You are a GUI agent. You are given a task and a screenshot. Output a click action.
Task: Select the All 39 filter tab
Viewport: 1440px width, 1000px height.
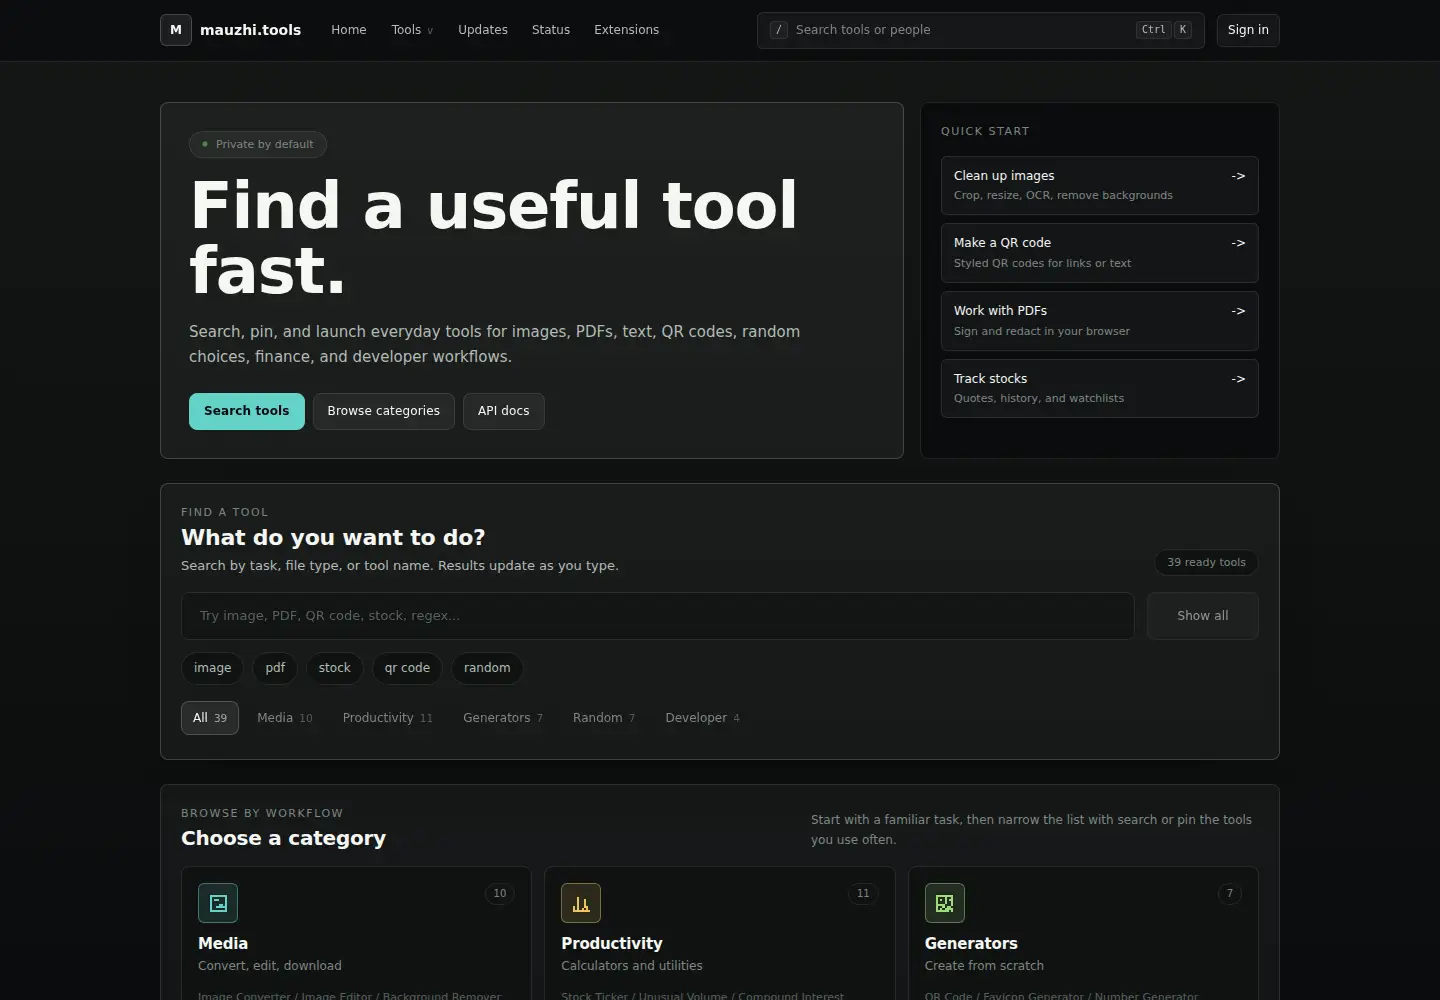pos(210,718)
